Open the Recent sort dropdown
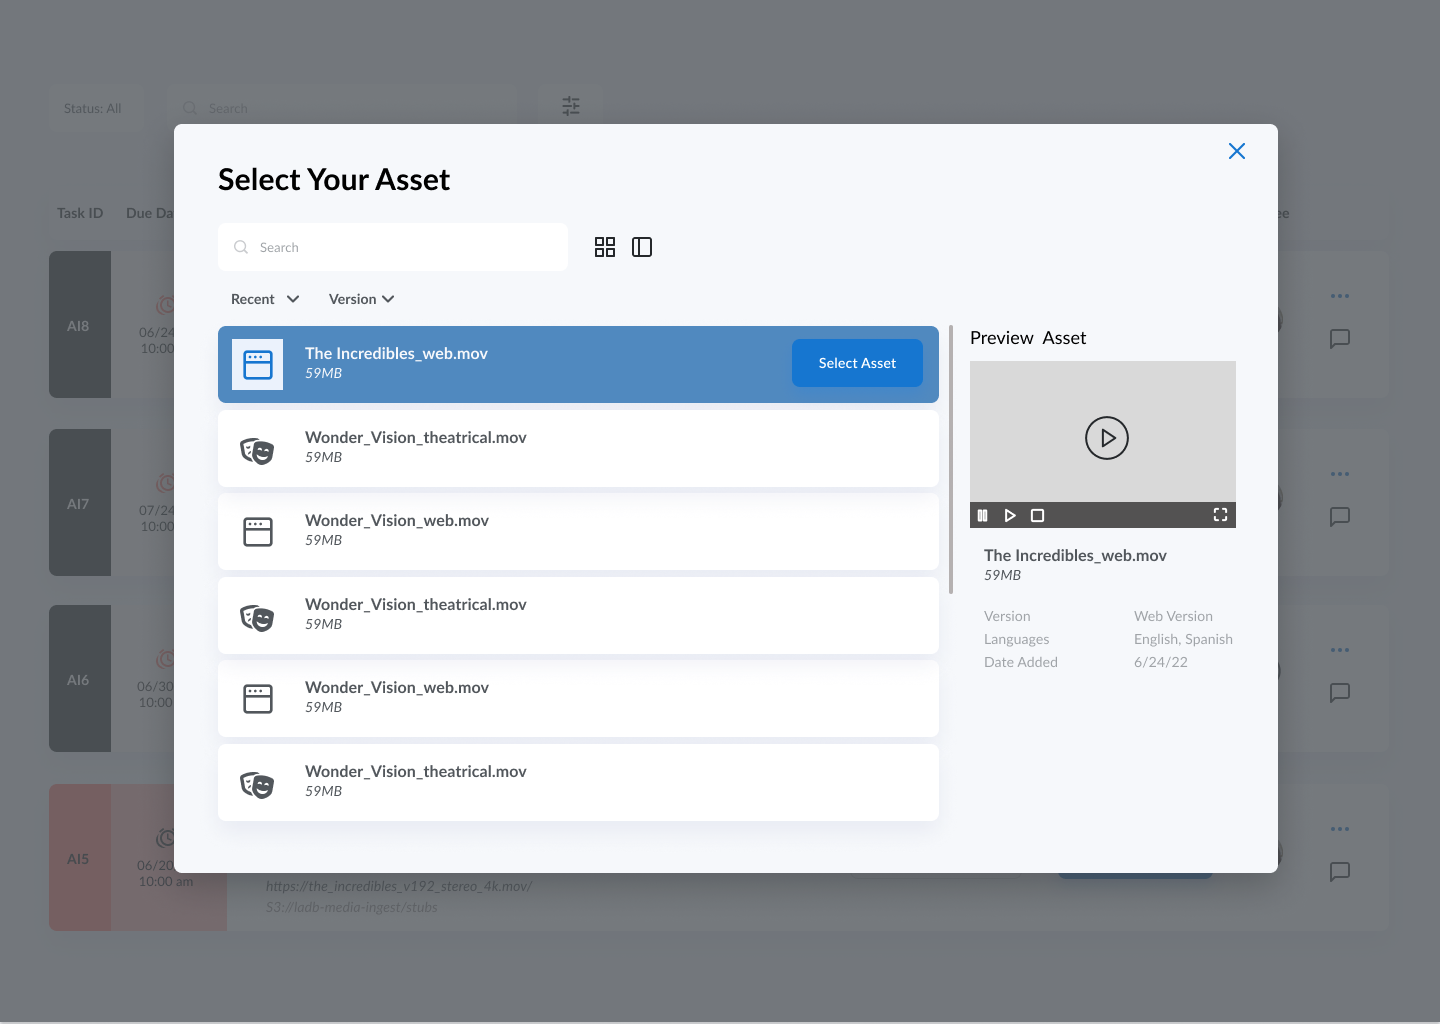Viewport: 1440px width, 1024px height. [x=265, y=299]
